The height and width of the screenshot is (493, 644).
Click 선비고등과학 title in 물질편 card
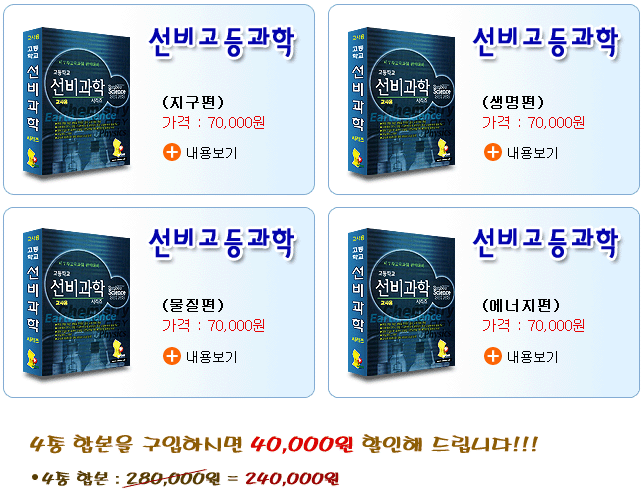(x=222, y=243)
